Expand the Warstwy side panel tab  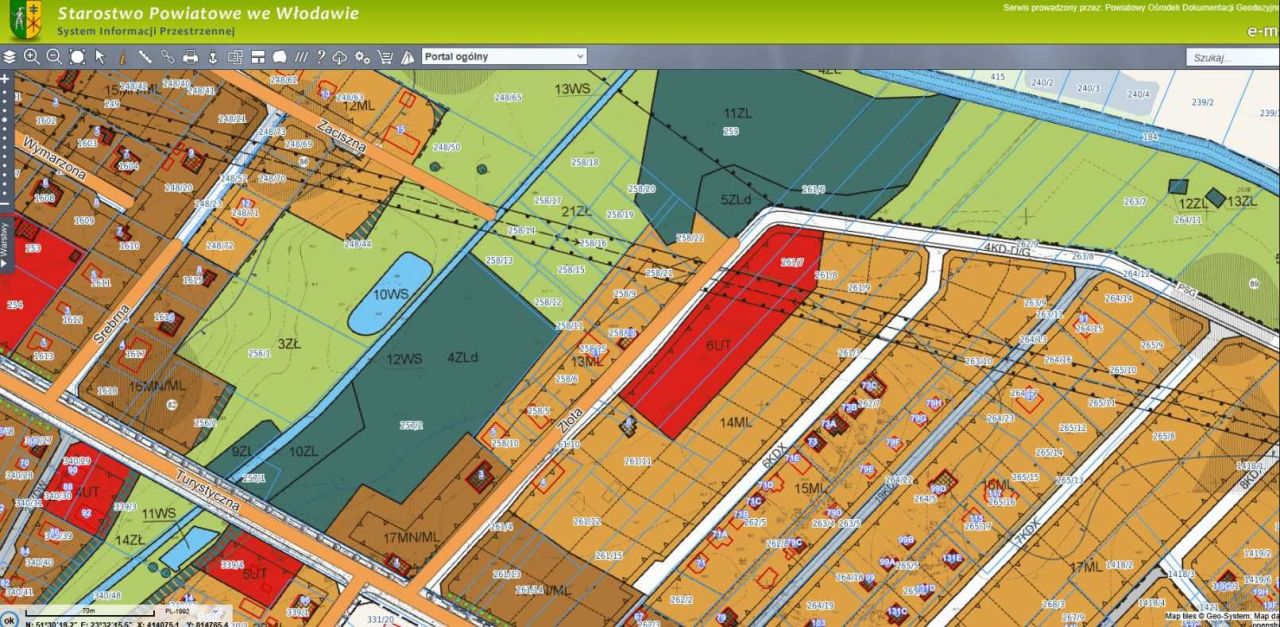[x=4, y=243]
